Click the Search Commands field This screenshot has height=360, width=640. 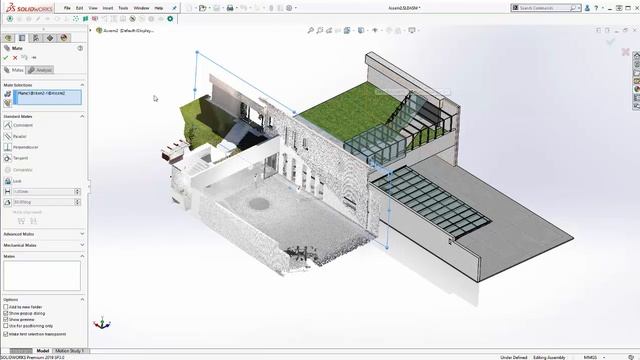click(545, 8)
